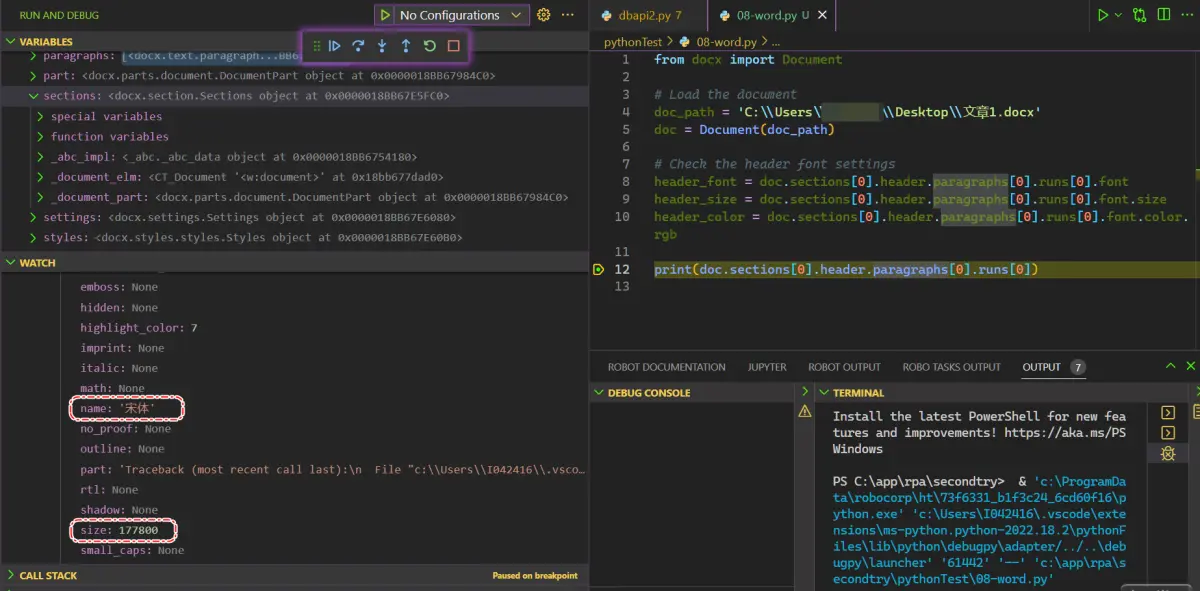Expand special variables node

41,116
